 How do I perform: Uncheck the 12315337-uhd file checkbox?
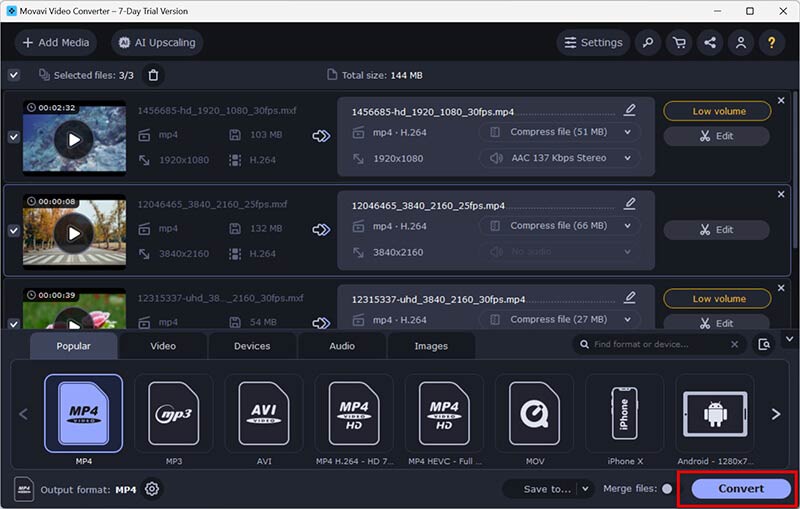pyautogui.click(x=14, y=323)
